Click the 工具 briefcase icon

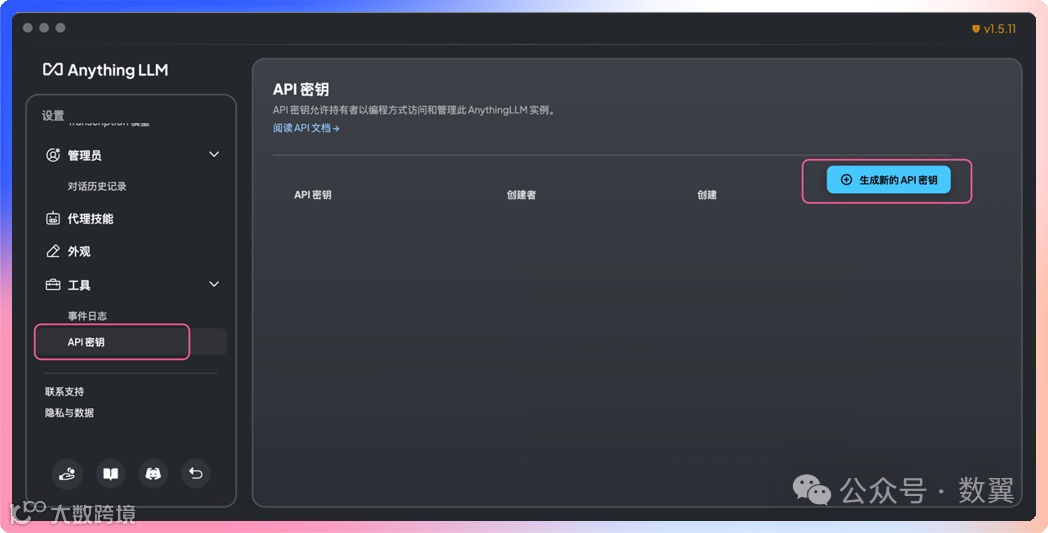point(53,285)
